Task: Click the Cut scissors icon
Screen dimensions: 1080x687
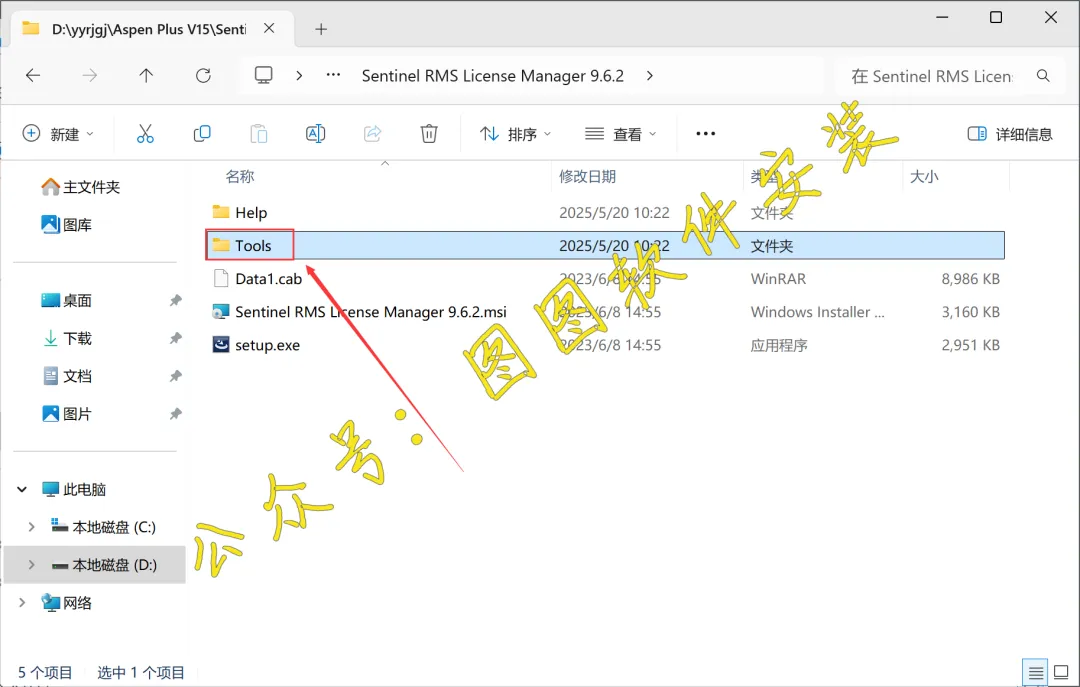Action: click(x=145, y=134)
